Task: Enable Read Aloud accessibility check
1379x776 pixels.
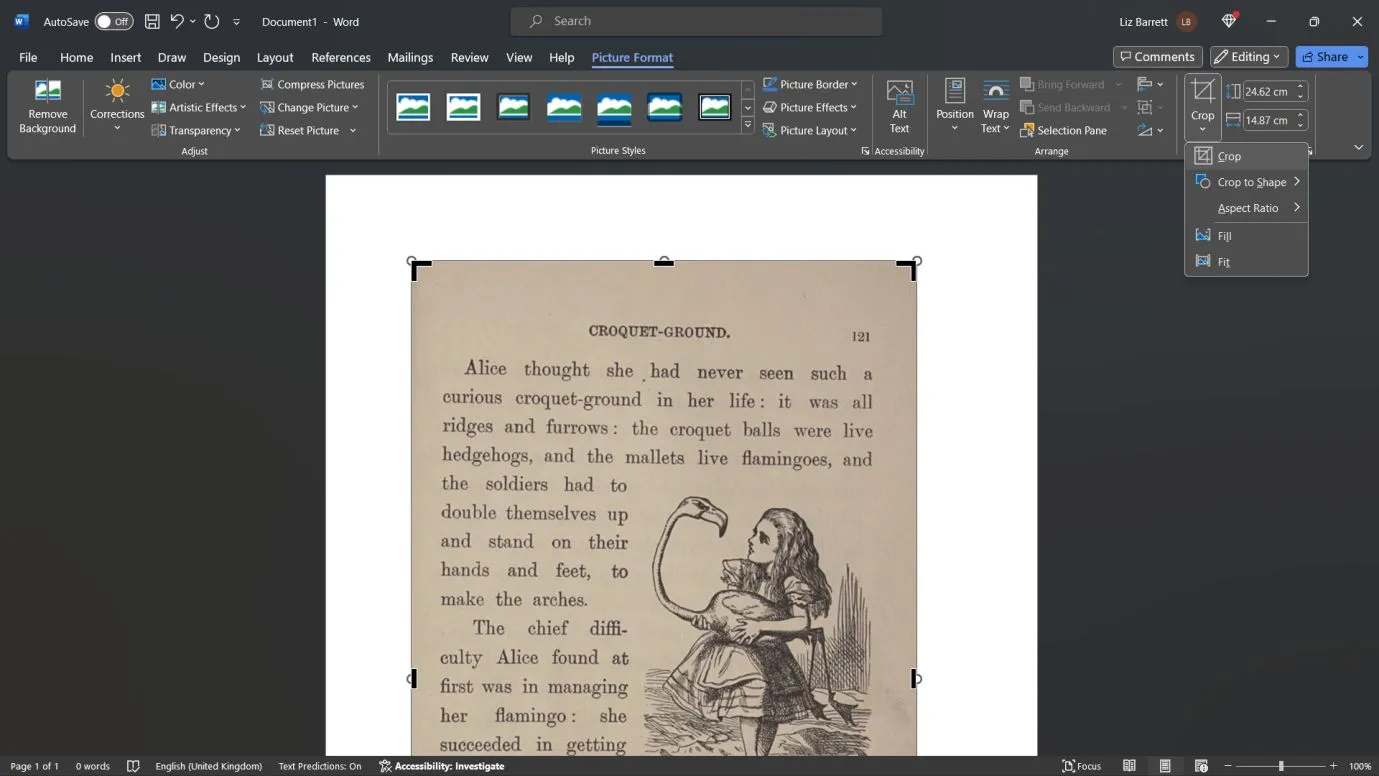Action: tap(443, 766)
